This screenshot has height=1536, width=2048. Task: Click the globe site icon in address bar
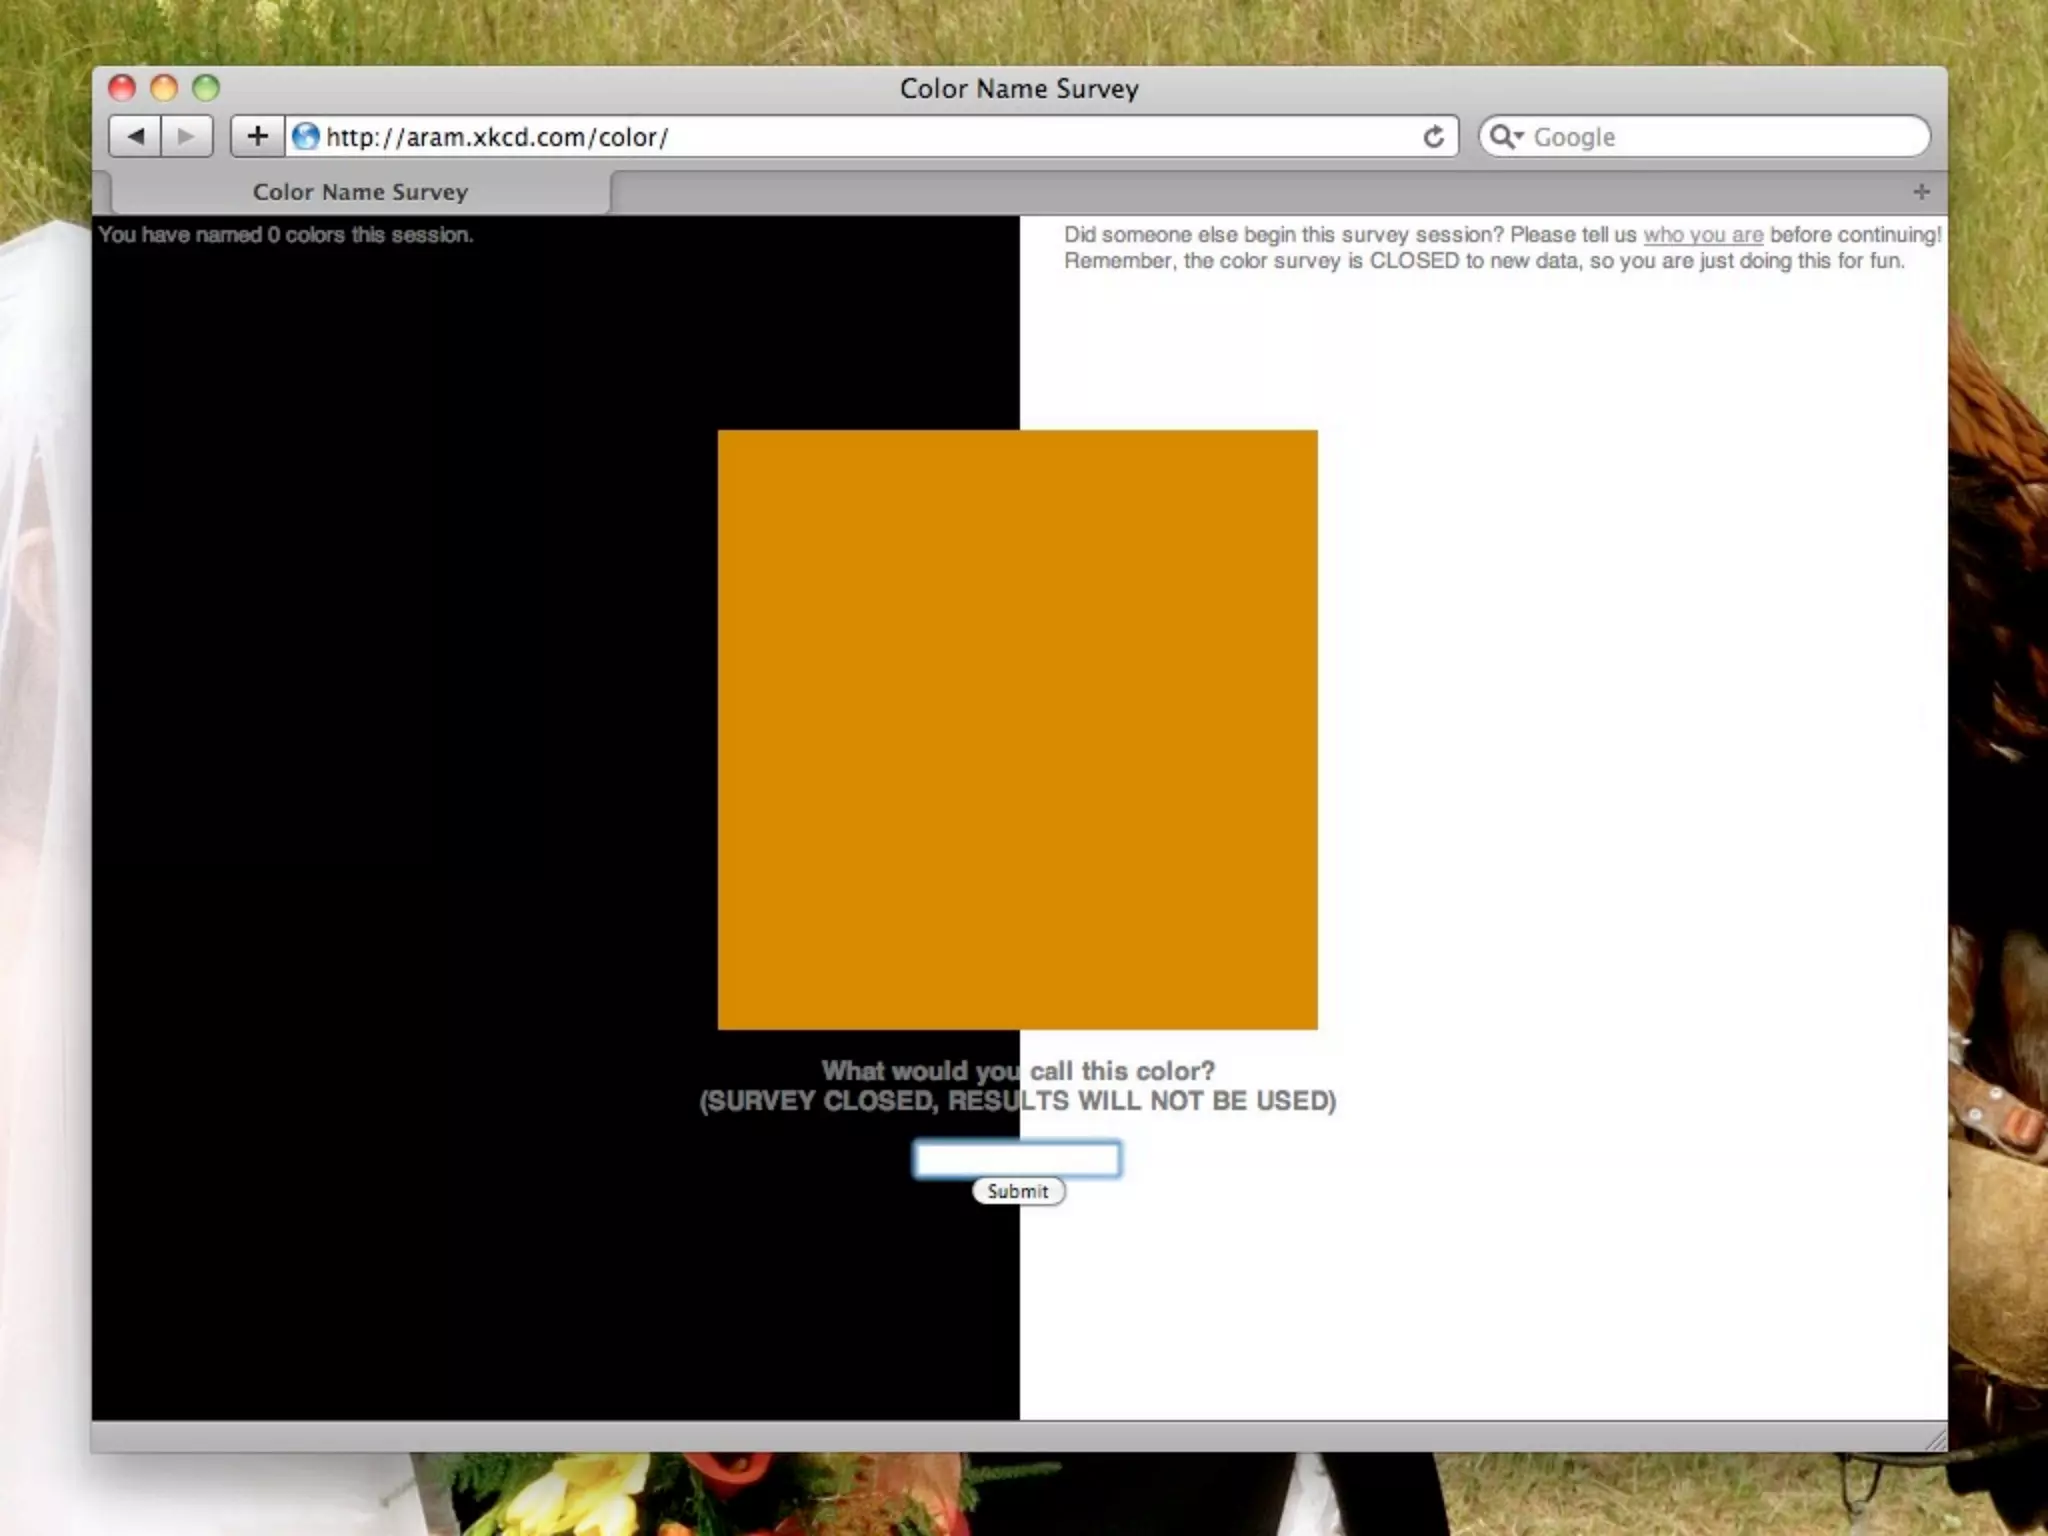306,136
